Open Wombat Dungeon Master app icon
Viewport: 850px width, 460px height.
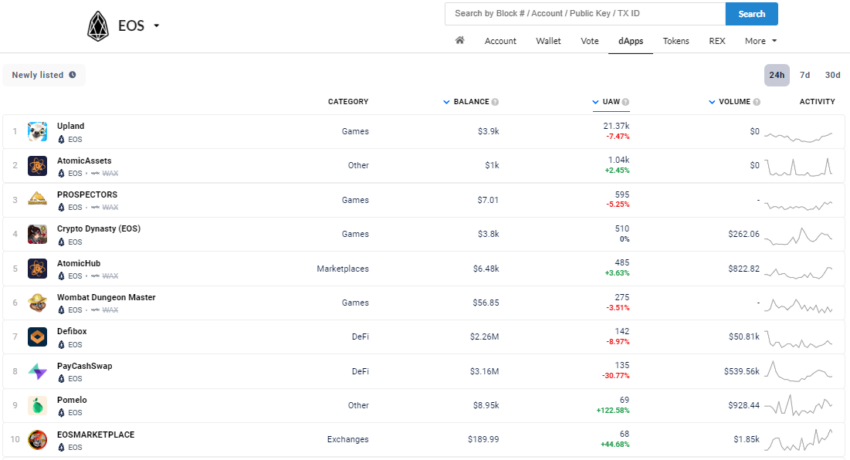37,303
